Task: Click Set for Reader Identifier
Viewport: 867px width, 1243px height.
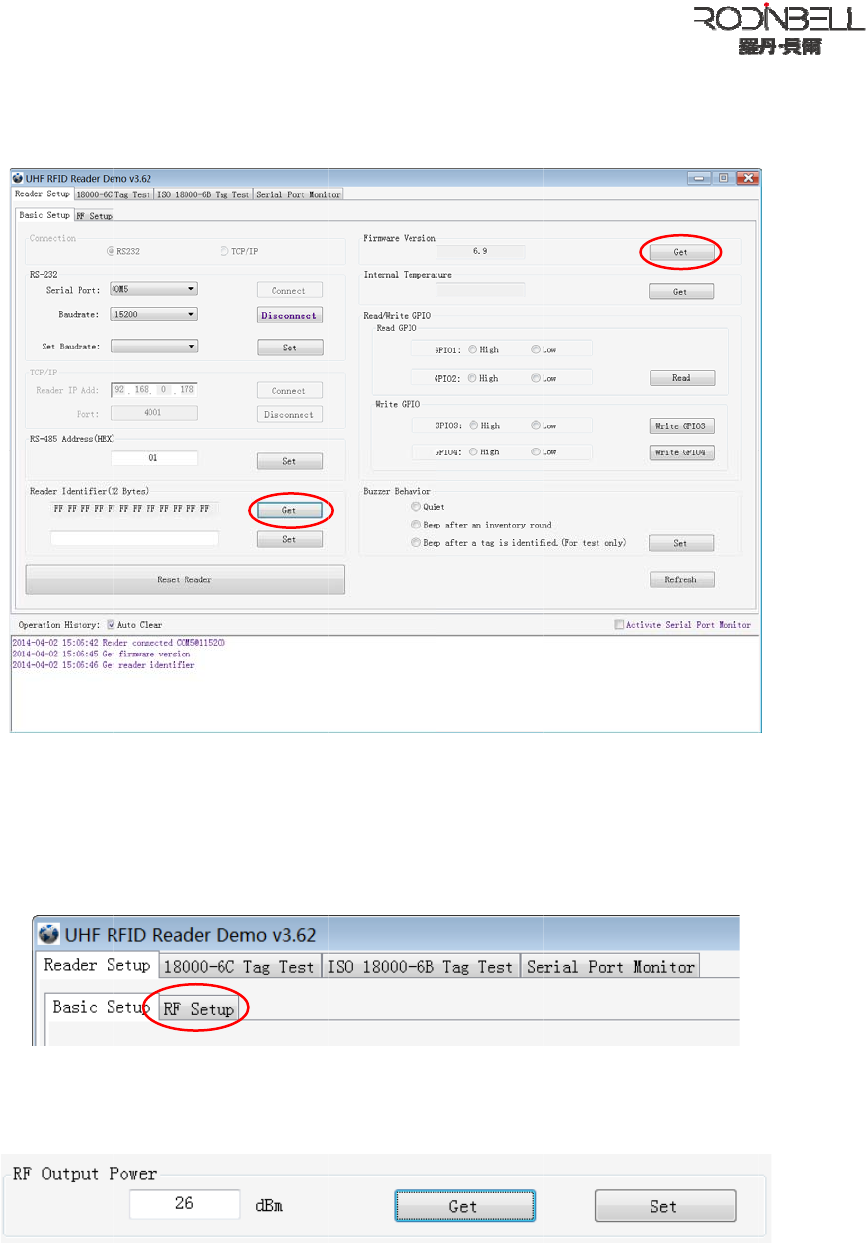Action: pyautogui.click(x=290, y=539)
